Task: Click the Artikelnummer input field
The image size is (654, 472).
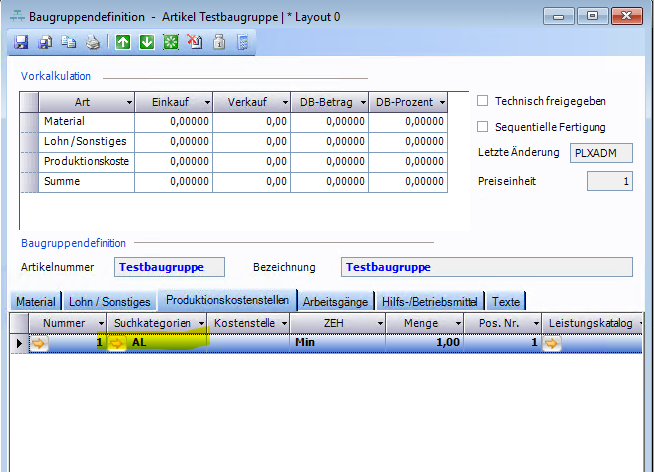Action: (x=169, y=267)
